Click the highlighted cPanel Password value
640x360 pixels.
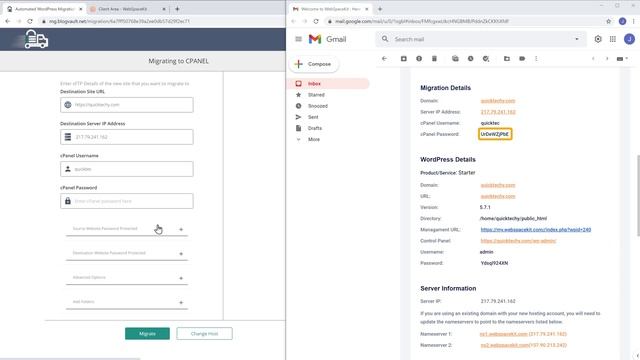pos(495,134)
